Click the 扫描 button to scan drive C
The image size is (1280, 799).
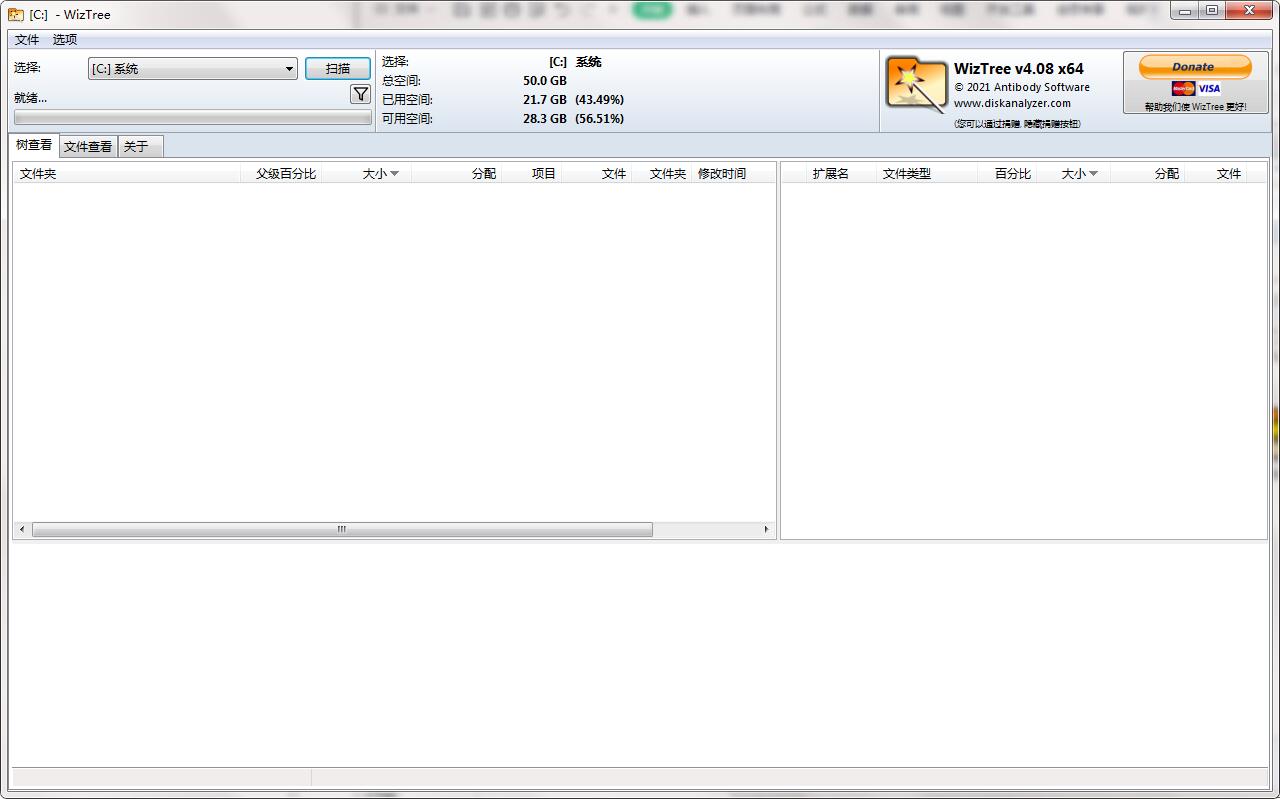[338, 68]
